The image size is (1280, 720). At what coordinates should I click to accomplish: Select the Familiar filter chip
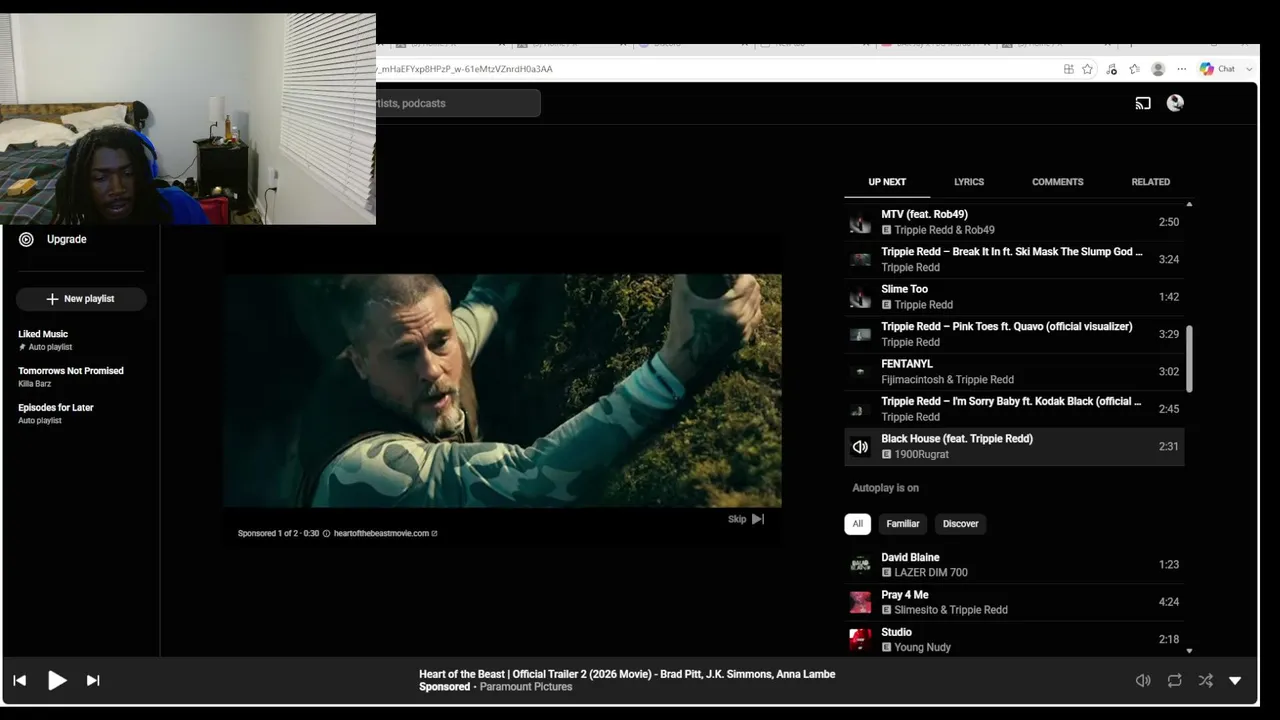click(902, 524)
